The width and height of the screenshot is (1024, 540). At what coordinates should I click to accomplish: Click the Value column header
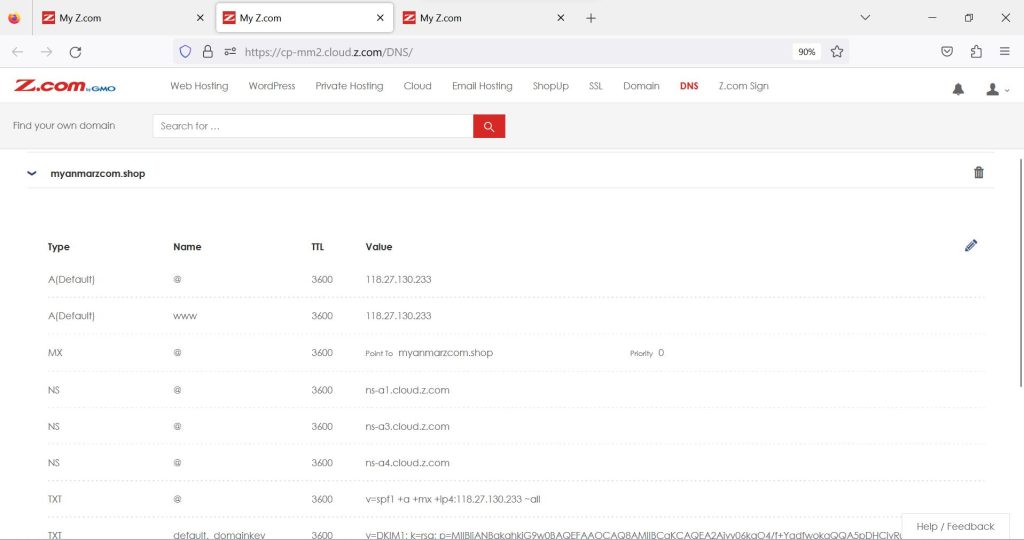pos(379,247)
